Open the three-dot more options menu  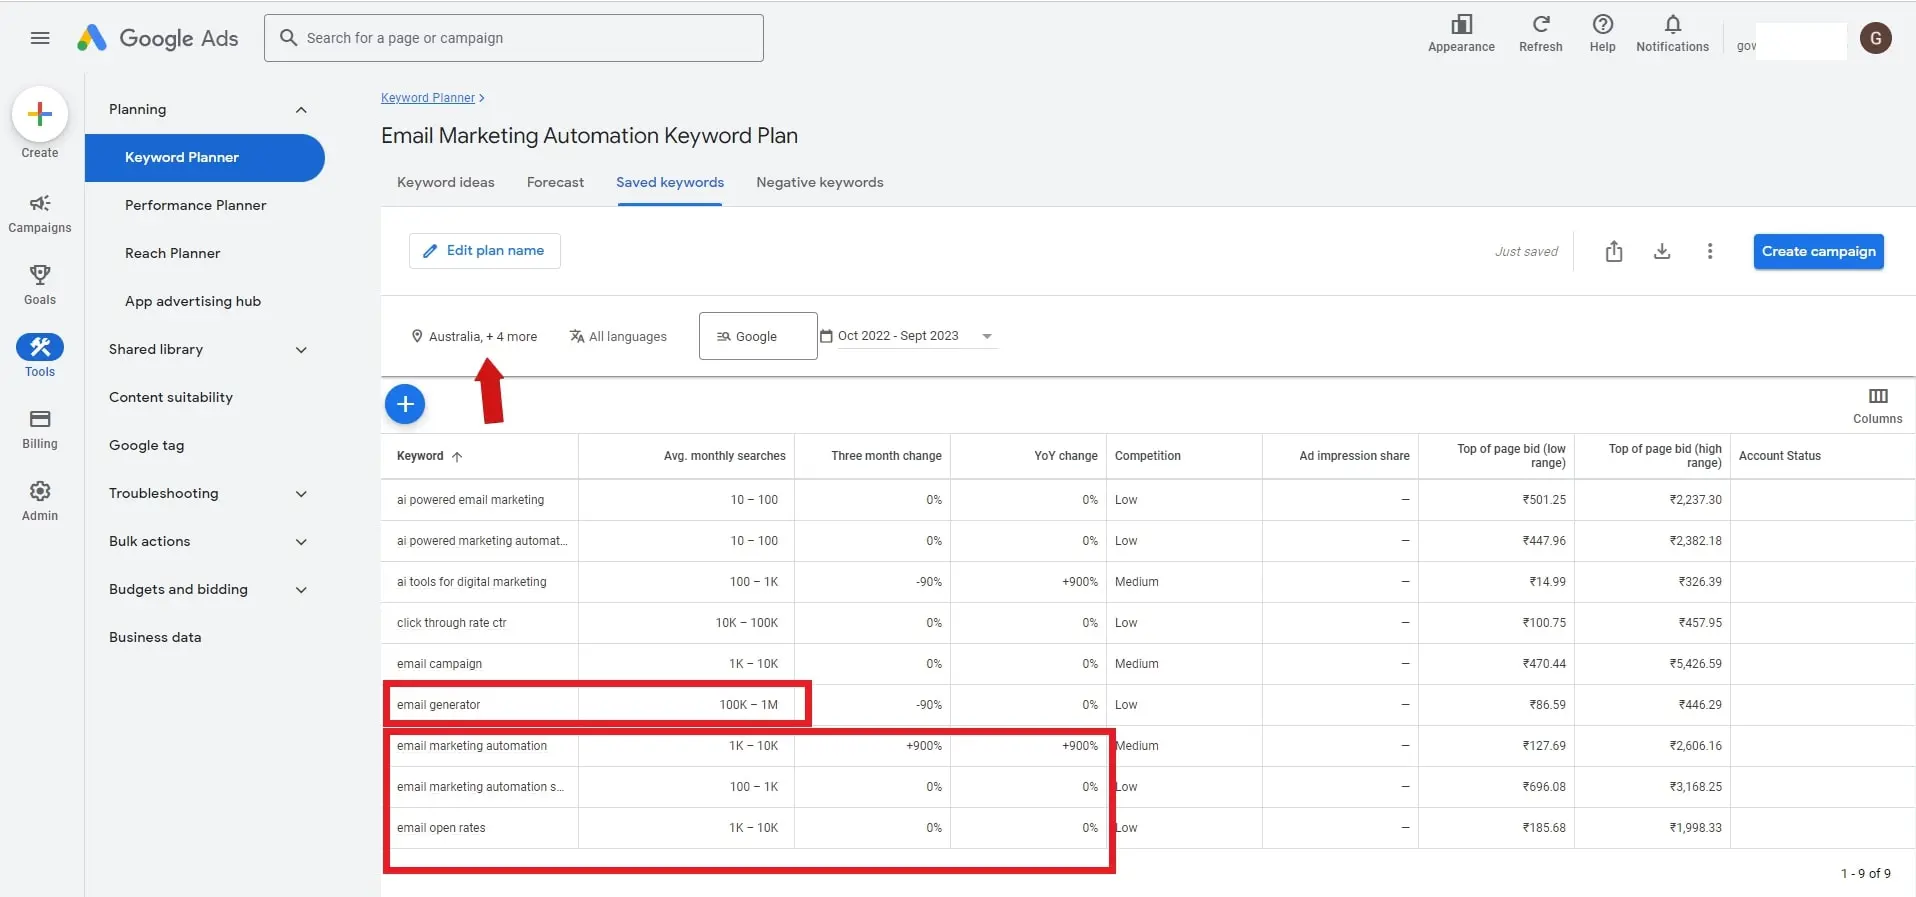pos(1710,252)
